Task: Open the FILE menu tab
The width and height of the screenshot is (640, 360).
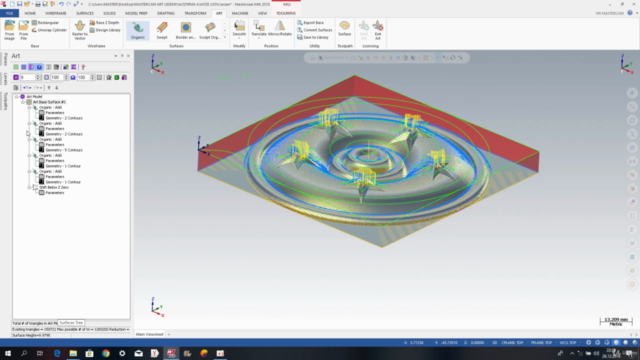Action: point(9,13)
